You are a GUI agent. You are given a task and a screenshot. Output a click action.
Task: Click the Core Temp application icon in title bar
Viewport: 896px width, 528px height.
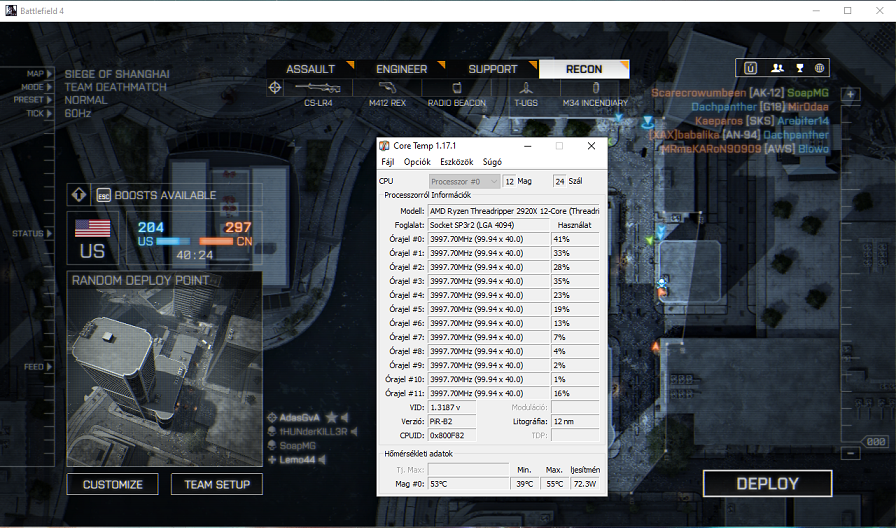[385, 146]
